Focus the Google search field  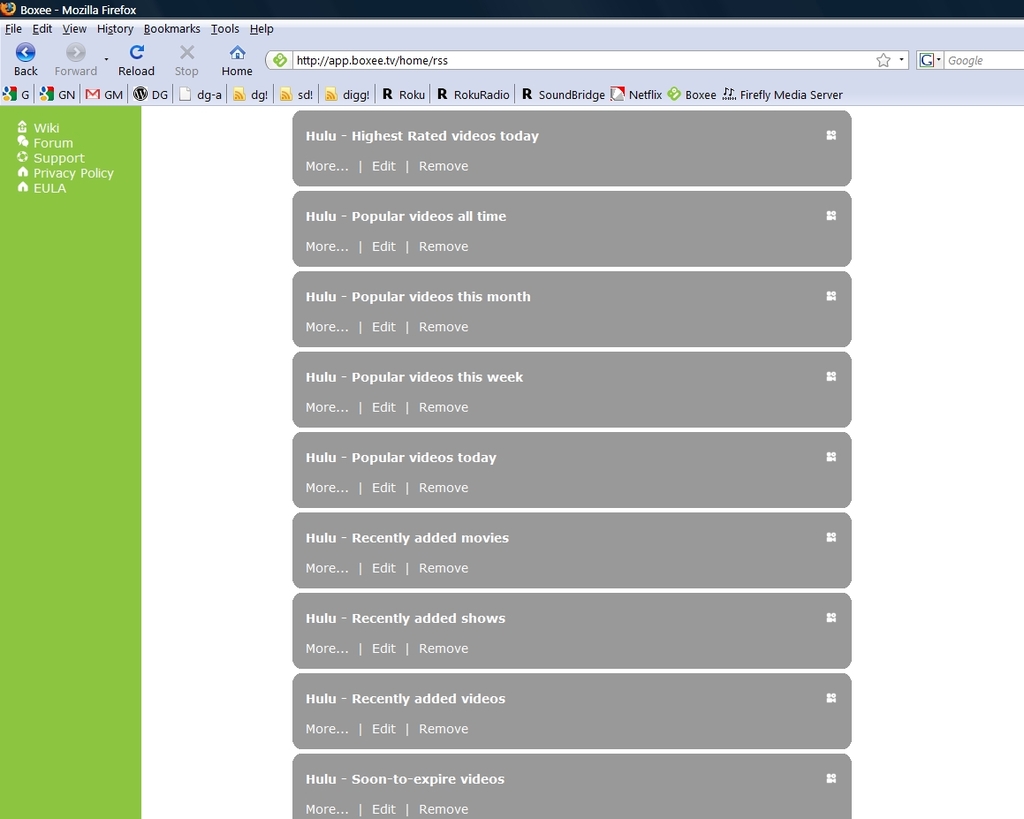[x=985, y=60]
